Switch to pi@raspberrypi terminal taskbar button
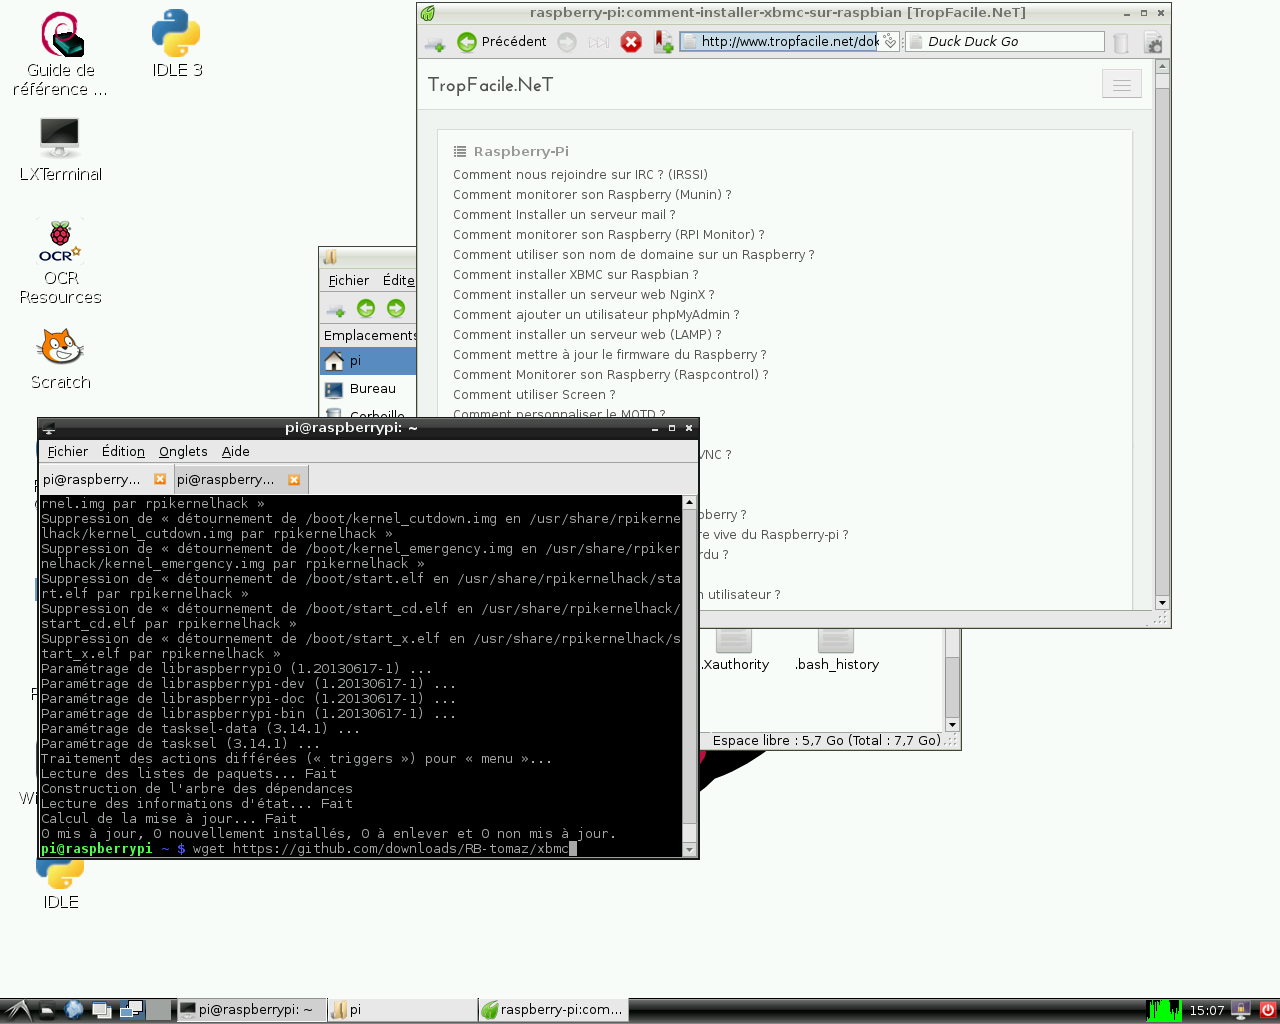The height and width of the screenshot is (1024, 1280). coord(251,1010)
